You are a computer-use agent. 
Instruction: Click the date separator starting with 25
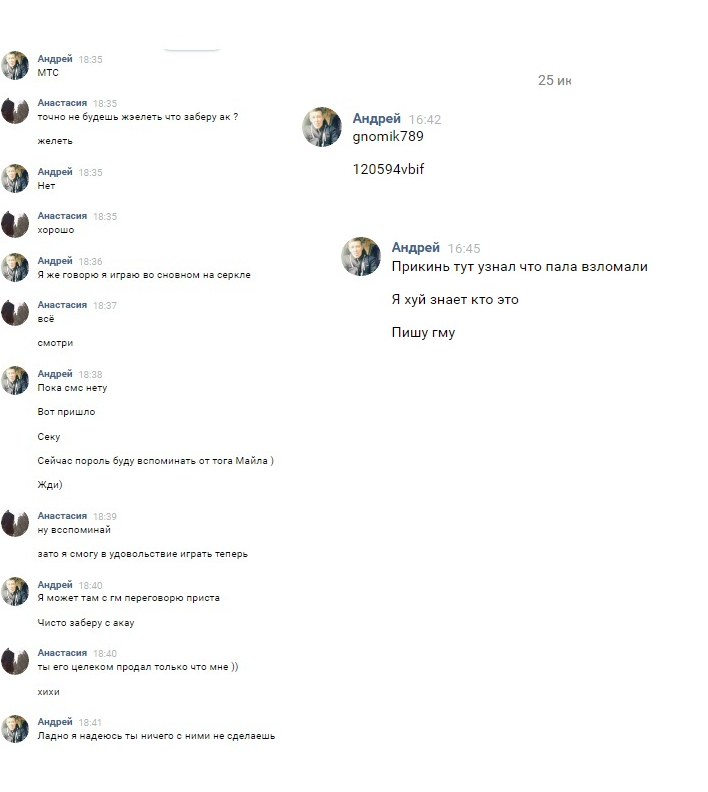[x=554, y=80]
